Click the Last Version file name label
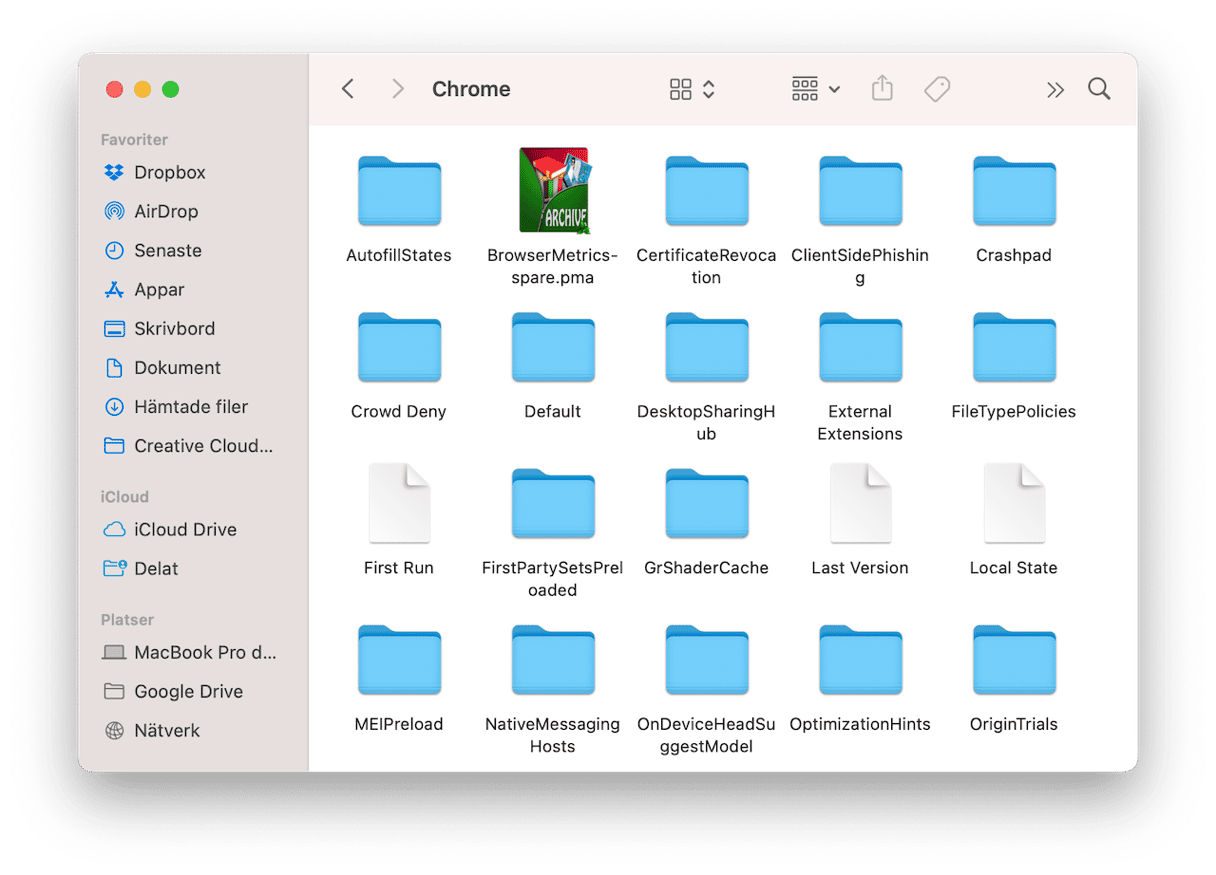 pyautogui.click(x=860, y=567)
